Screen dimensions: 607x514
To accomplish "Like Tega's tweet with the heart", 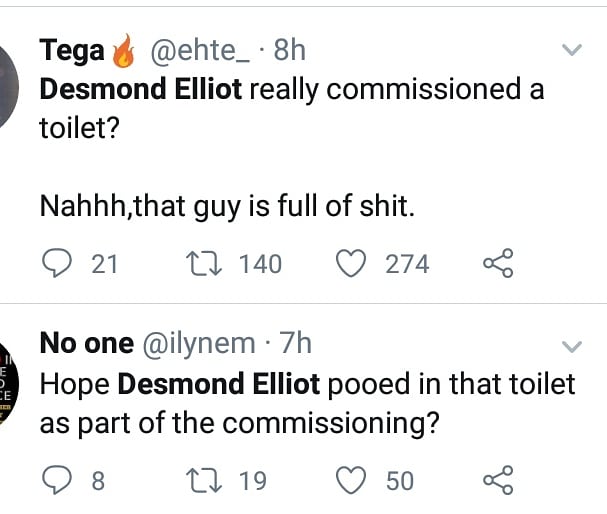I will [350, 263].
